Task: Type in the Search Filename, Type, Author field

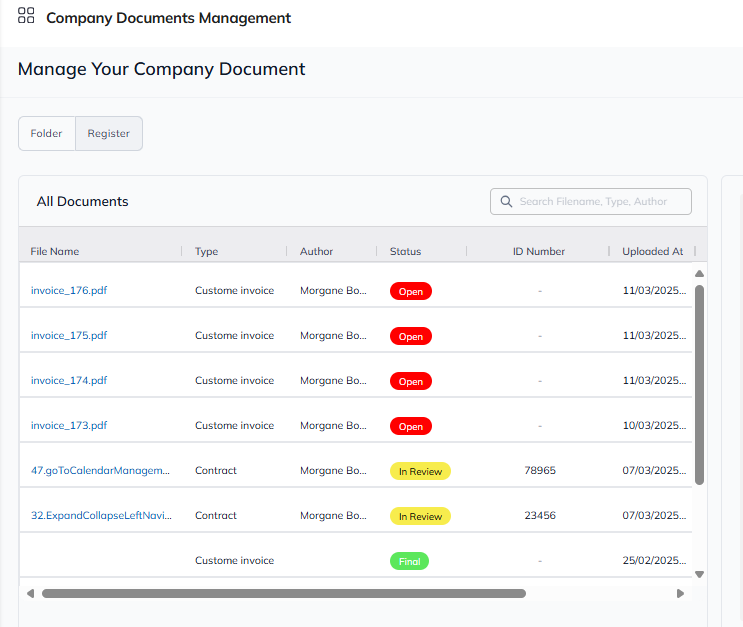Action: pos(600,202)
